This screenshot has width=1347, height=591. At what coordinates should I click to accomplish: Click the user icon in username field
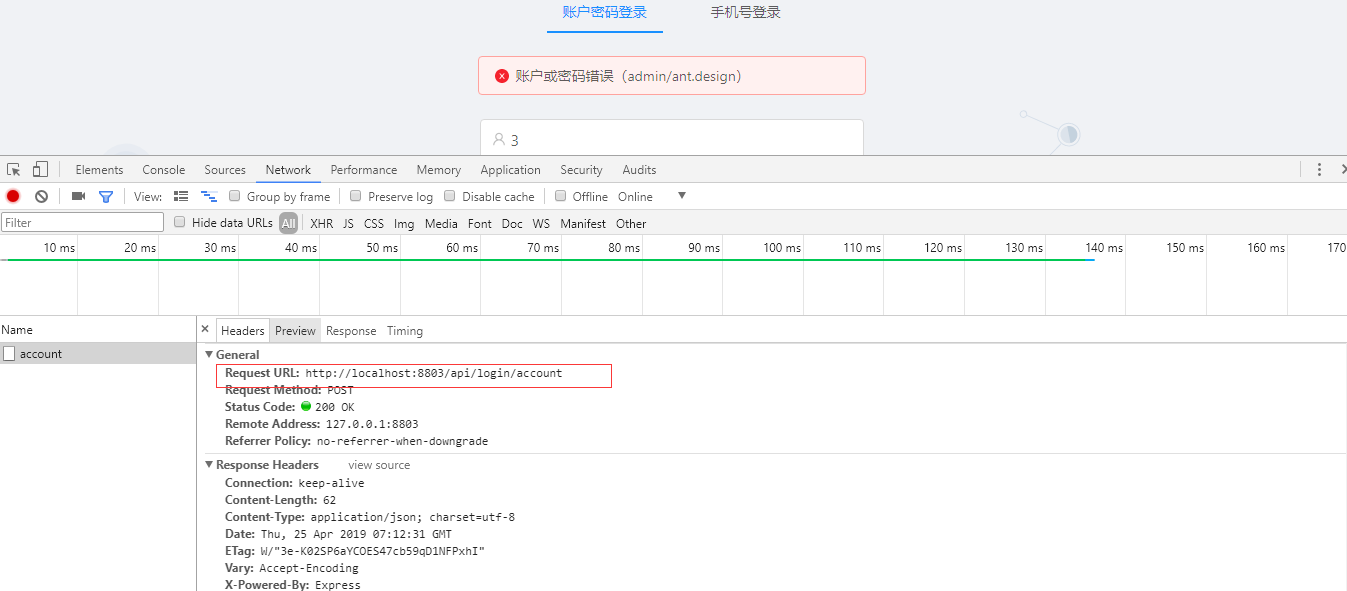coord(499,140)
